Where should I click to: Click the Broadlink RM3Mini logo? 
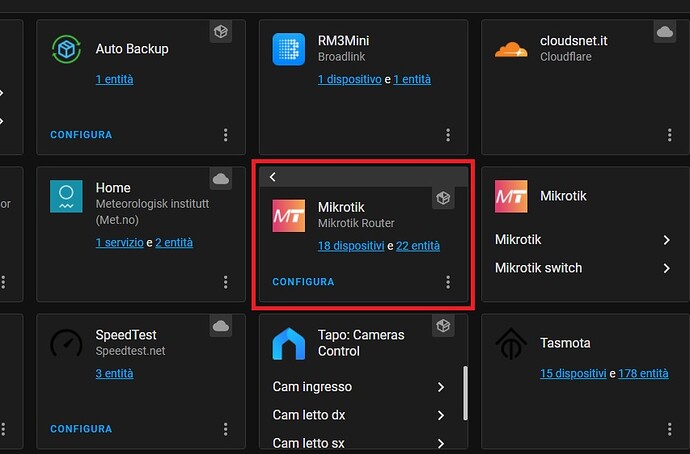288,49
